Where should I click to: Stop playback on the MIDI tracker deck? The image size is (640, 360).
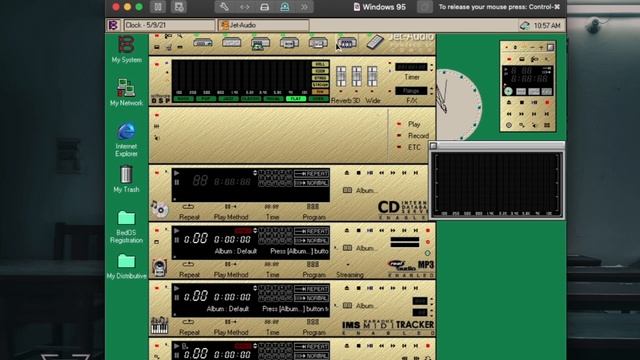click(358, 288)
